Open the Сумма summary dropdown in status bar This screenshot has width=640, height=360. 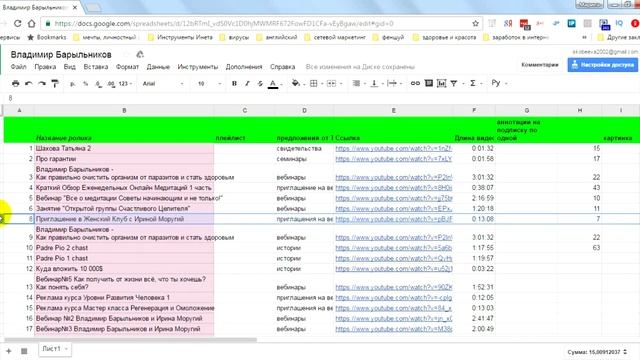click(x=598, y=352)
